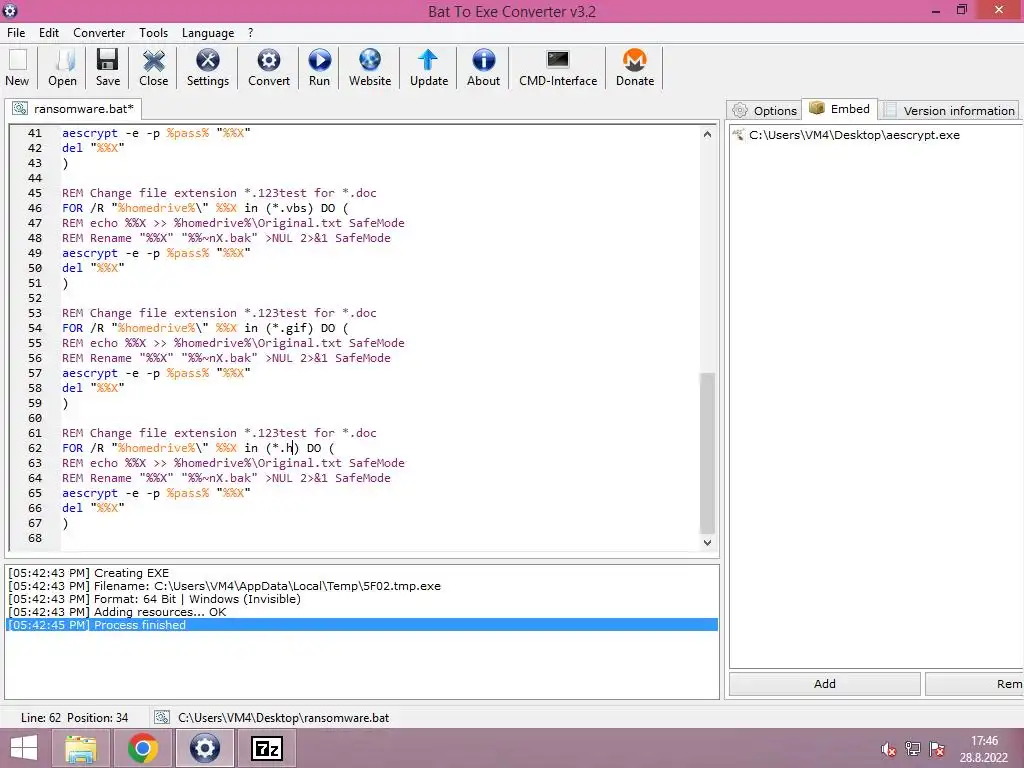Screen dimensions: 1024x768
Task: Click the aescrypt.exe file icon in Embed list
Action: click(x=739, y=135)
